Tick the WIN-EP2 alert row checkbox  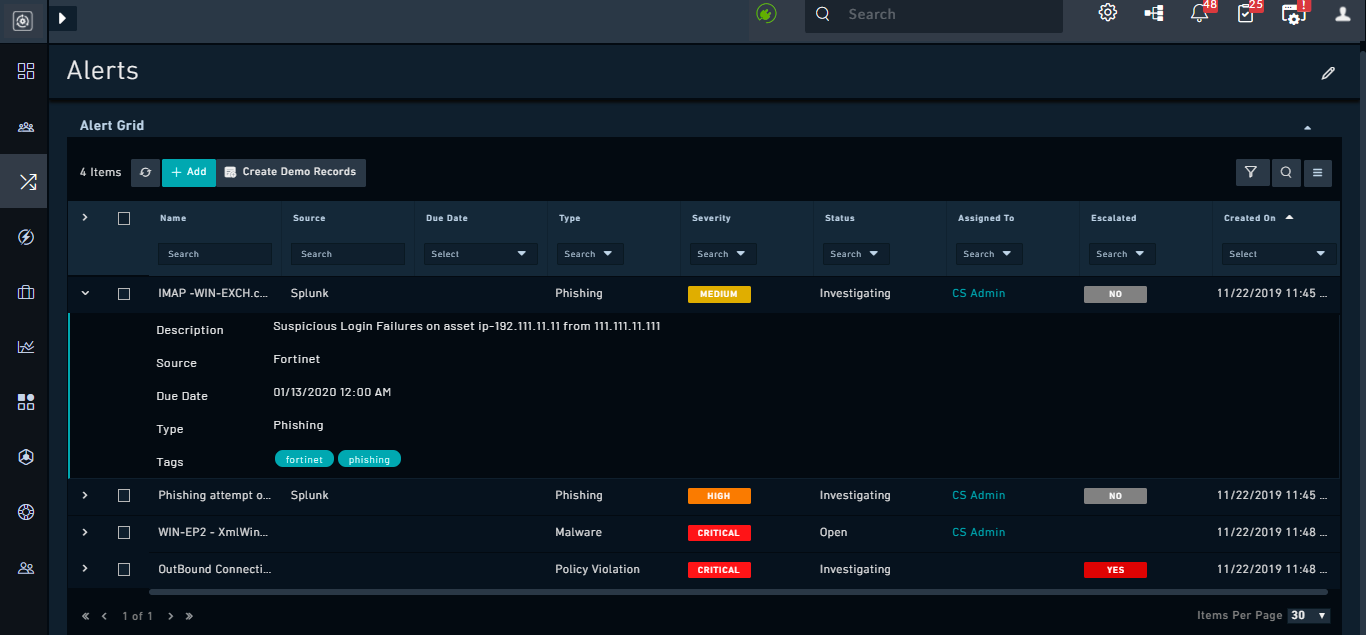tap(124, 532)
